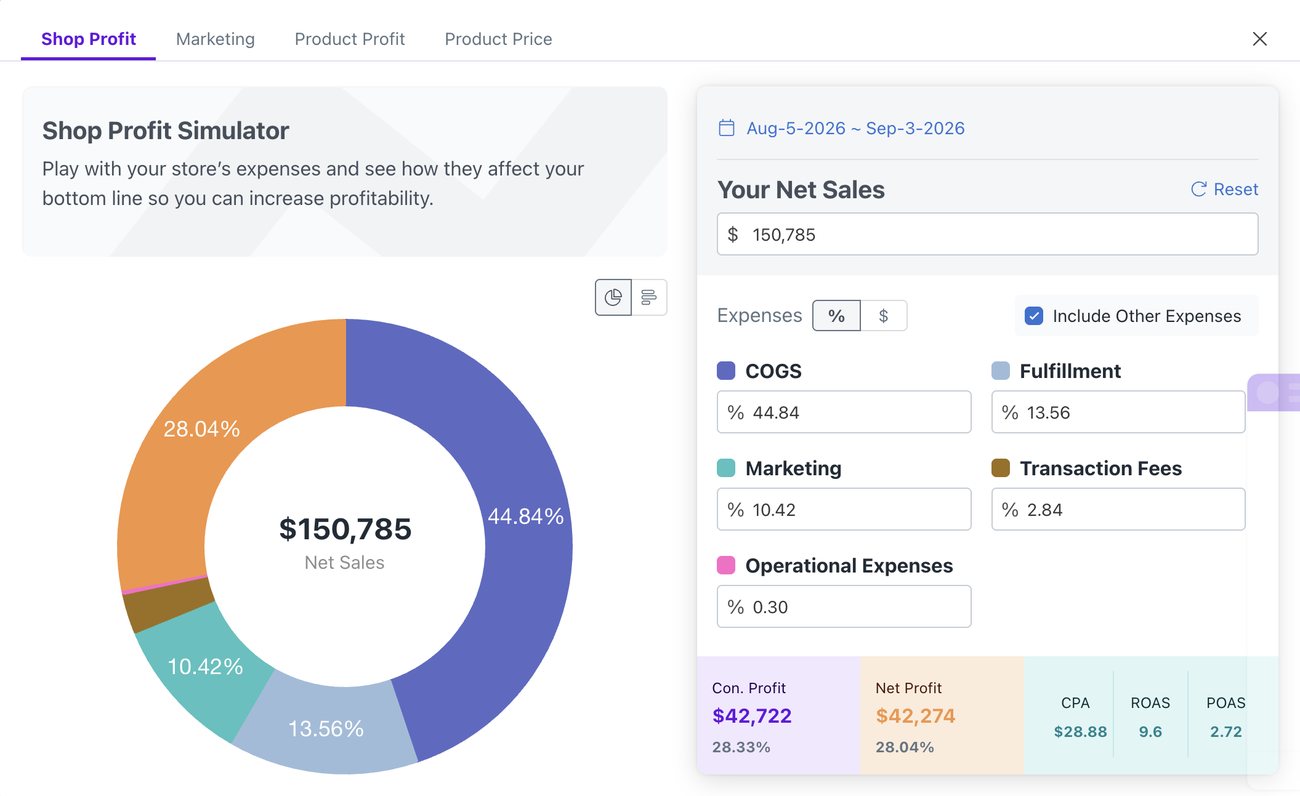Click the 28.04% orange donut segment
Image resolution: width=1300 pixels, height=796 pixels.
[202, 428]
